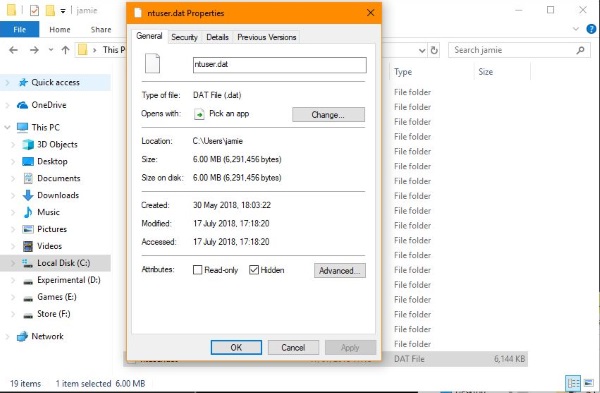This screenshot has height=393, width=600.
Task: Click the Downloads arrow icon in sidebar
Action: pyautogui.click(x=28, y=195)
